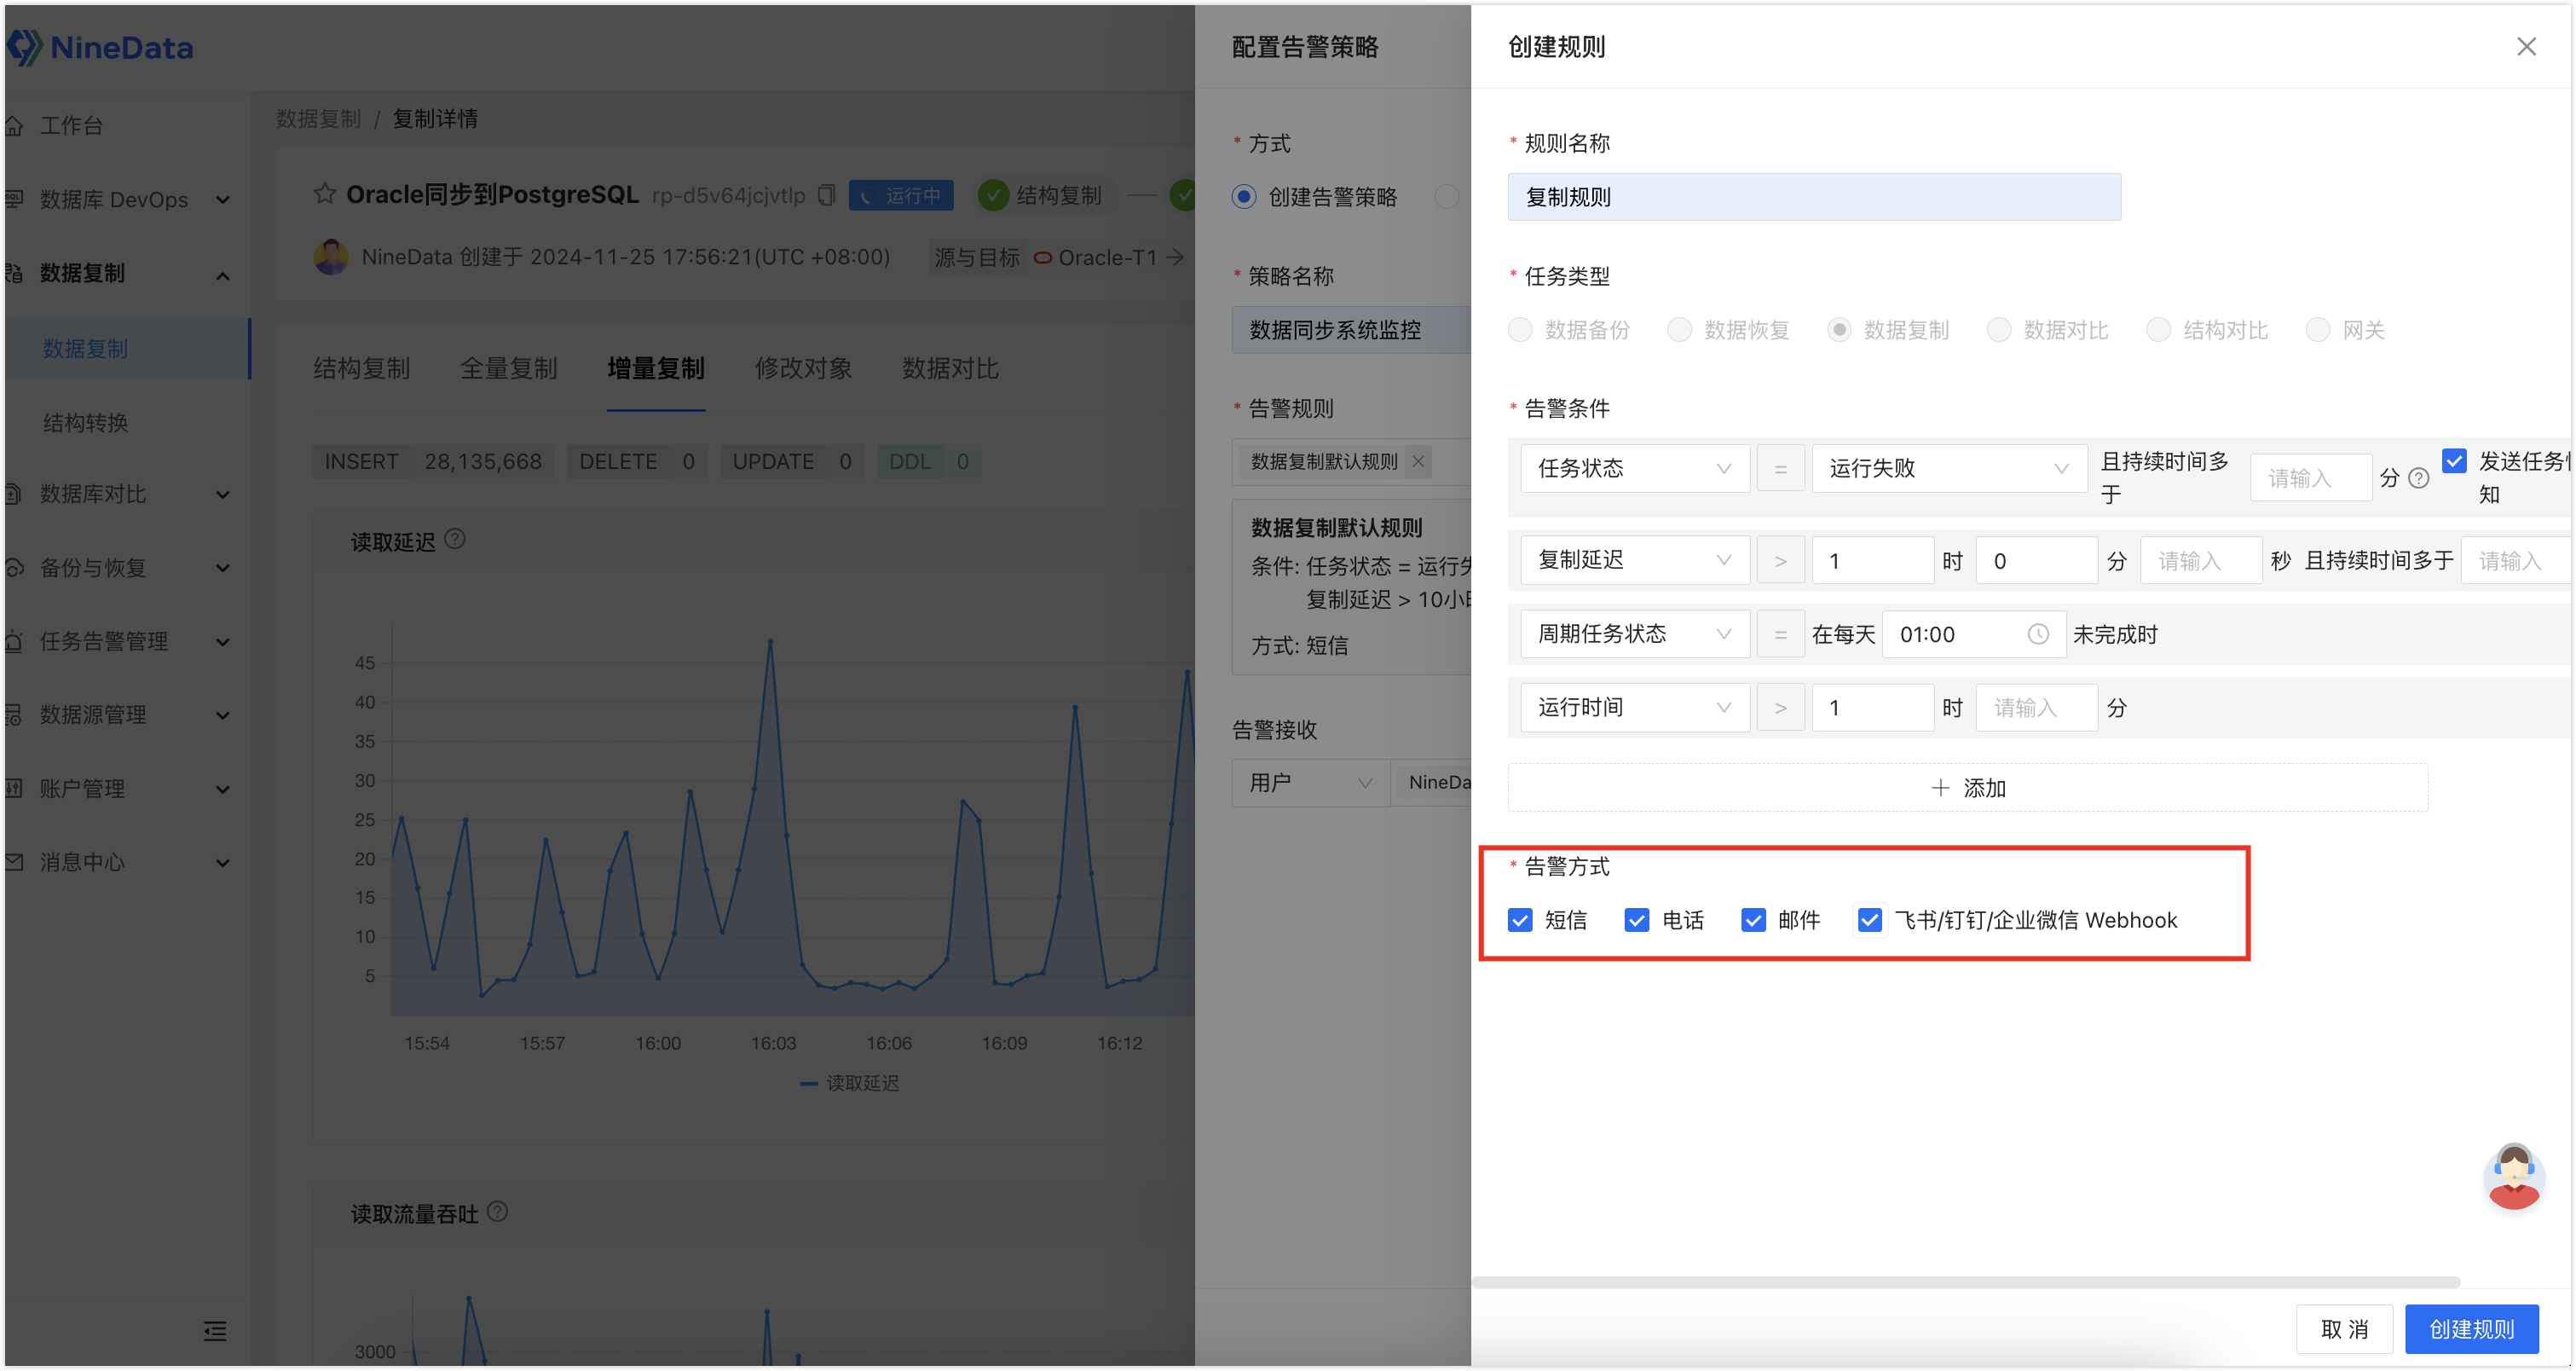Click the 消息中心 sidebar icon

pos(14,861)
